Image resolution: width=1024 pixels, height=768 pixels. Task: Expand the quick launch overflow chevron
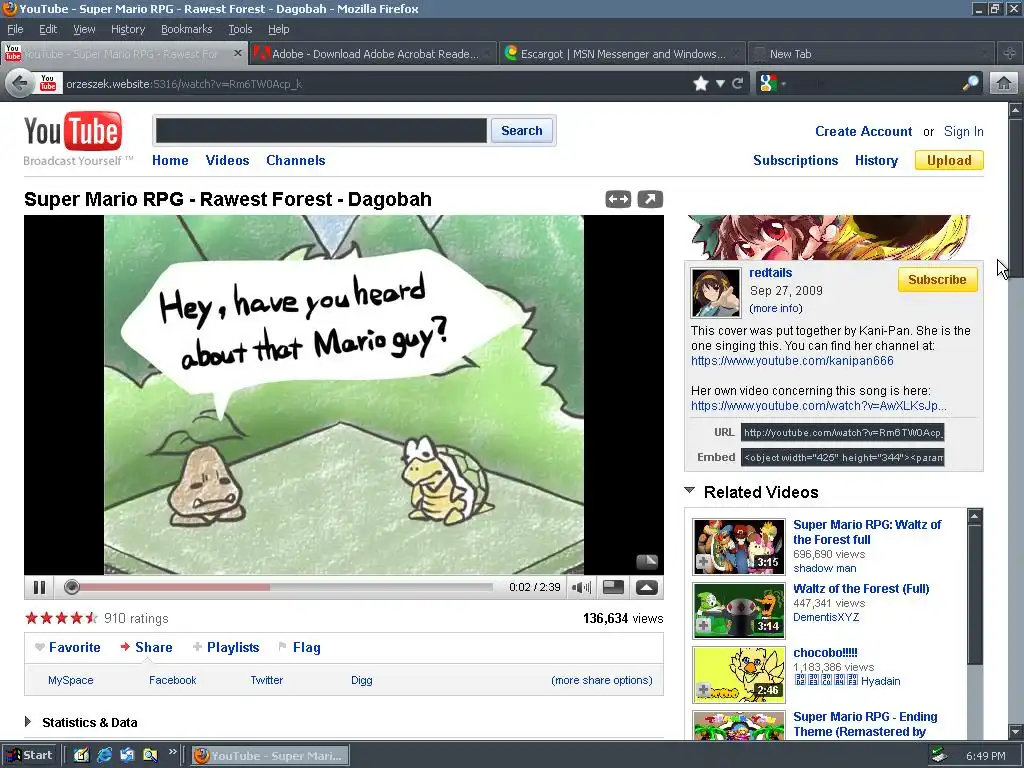172,752
